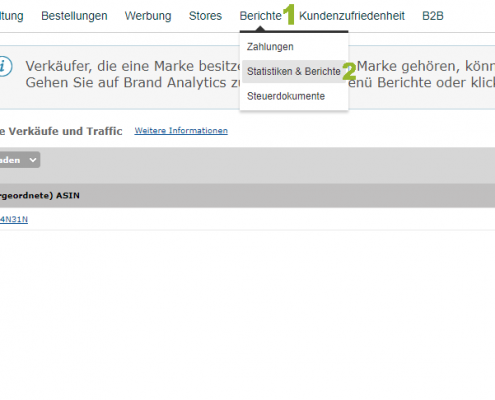Open Steuerdokumente from the submenu
This screenshot has height=400, width=495.
pos(286,96)
